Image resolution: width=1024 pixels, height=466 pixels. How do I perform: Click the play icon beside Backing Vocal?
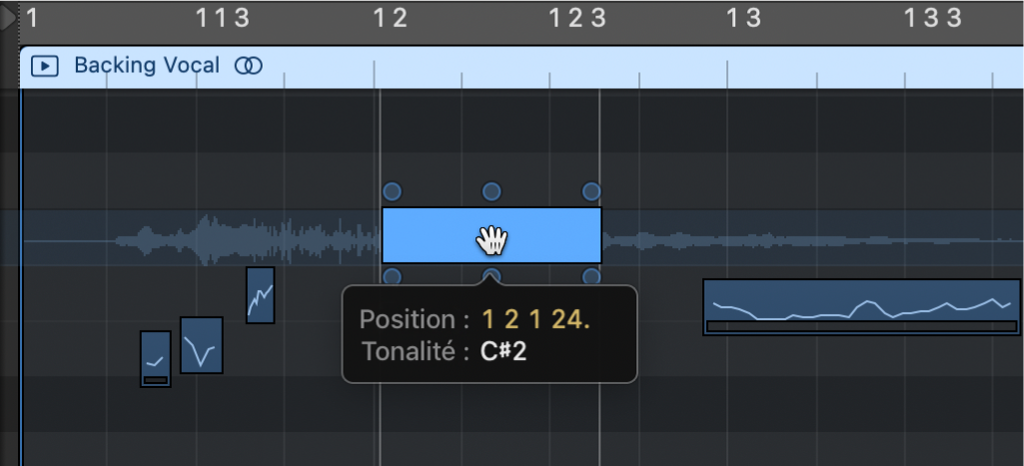tap(44, 66)
